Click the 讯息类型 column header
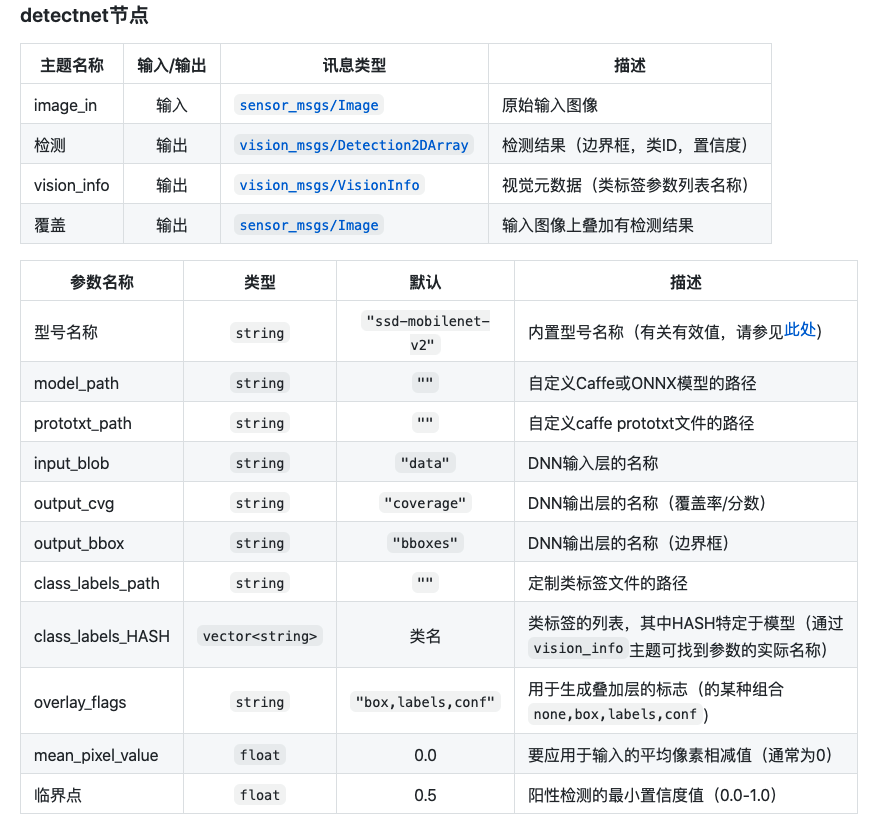 [x=354, y=65]
